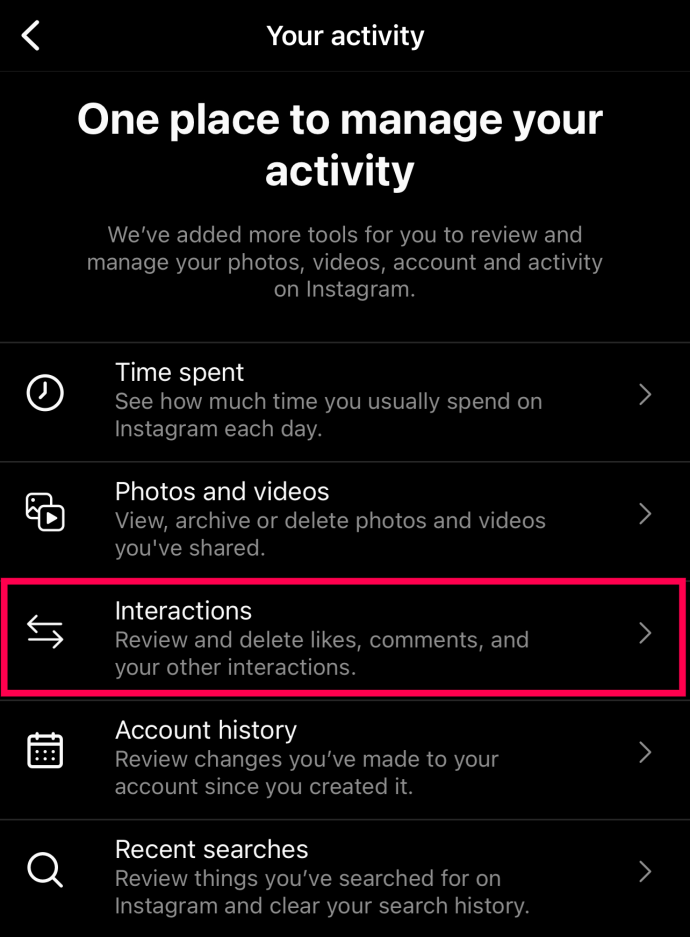Viewport: 690px width, 937px height.
Task: Open Interactions using the right chevron
Action: click(645, 633)
